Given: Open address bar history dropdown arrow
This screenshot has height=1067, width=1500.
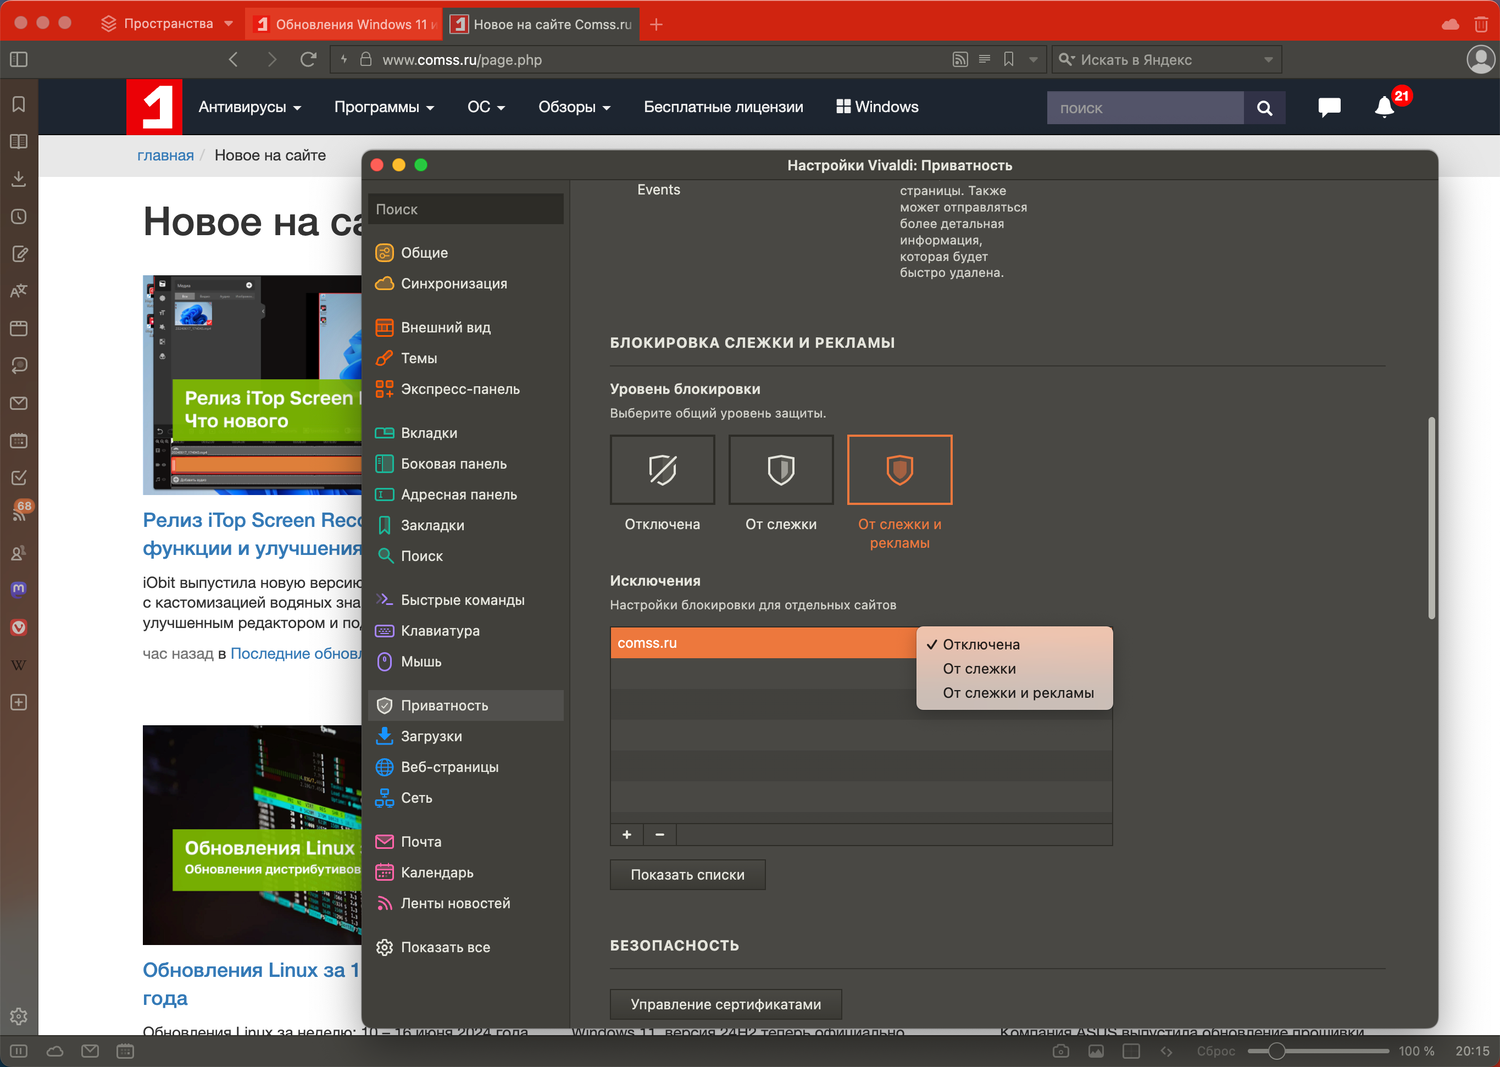Looking at the screenshot, I should tap(1034, 59).
